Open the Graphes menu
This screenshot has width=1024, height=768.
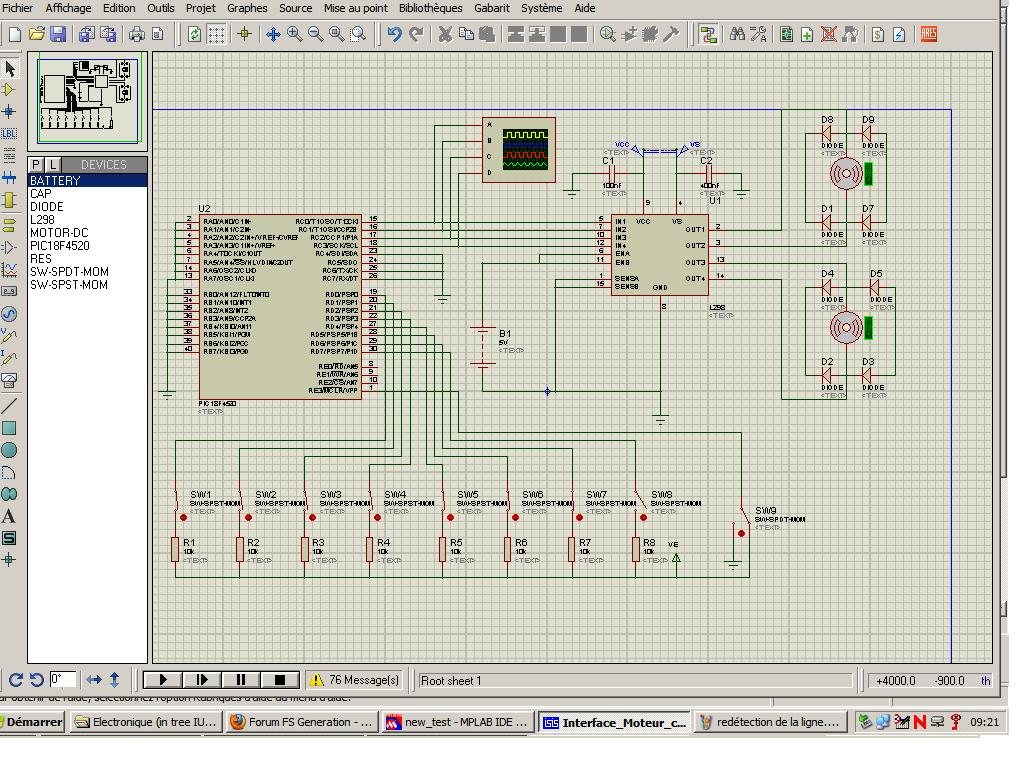tap(247, 8)
